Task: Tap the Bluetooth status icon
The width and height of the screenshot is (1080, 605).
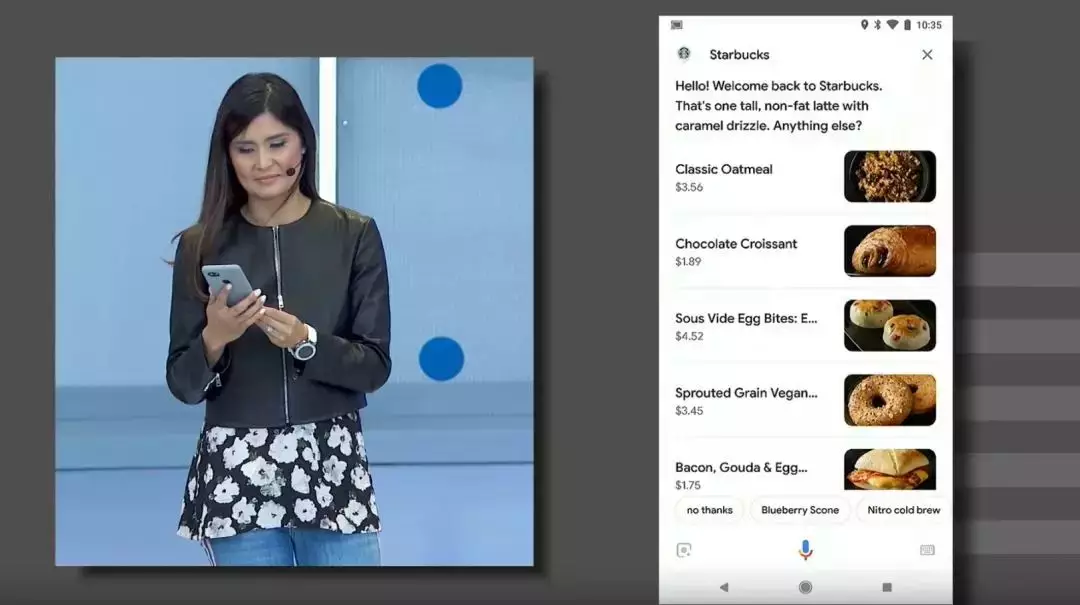Action: click(x=878, y=25)
